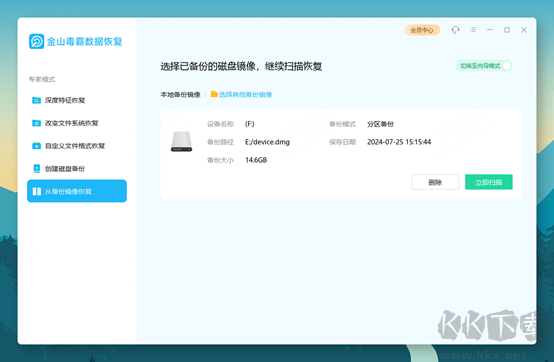Go to 创建磁盘备份
Viewport: 554px width, 362px height.
click(77, 168)
